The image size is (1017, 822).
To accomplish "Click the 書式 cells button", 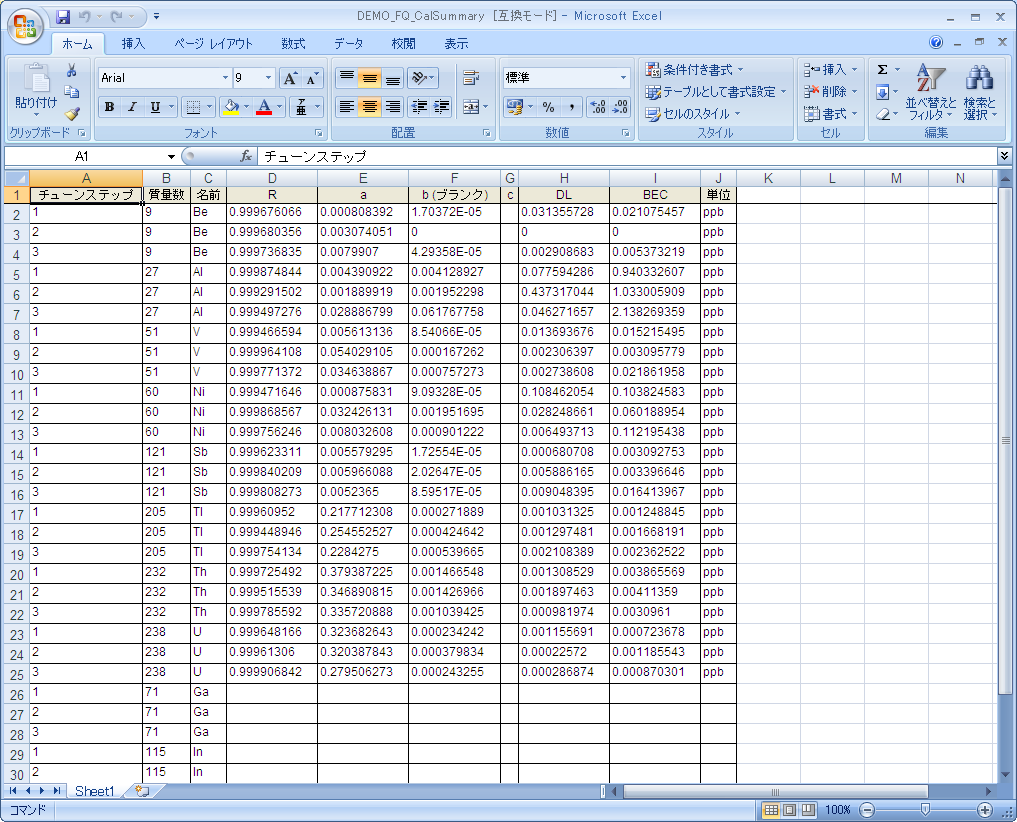I will [830, 114].
